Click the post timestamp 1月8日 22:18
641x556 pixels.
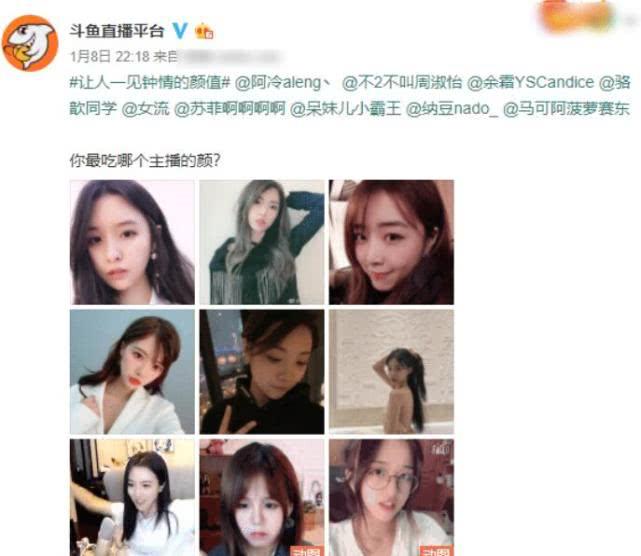click(110, 56)
